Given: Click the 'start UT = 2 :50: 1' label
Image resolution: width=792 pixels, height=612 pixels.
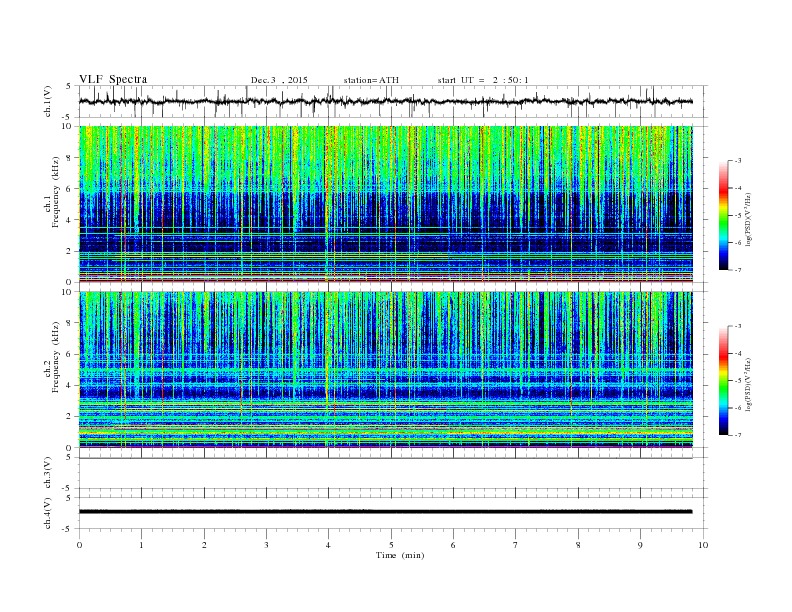Looking at the screenshot, I should tap(483, 80).
